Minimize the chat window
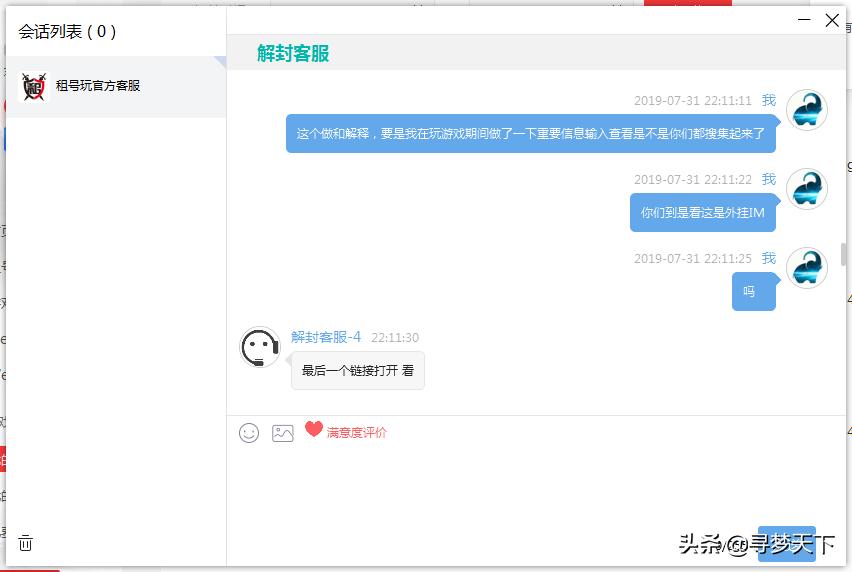This screenshot has height=572, width=852. (x=804, y=20)
